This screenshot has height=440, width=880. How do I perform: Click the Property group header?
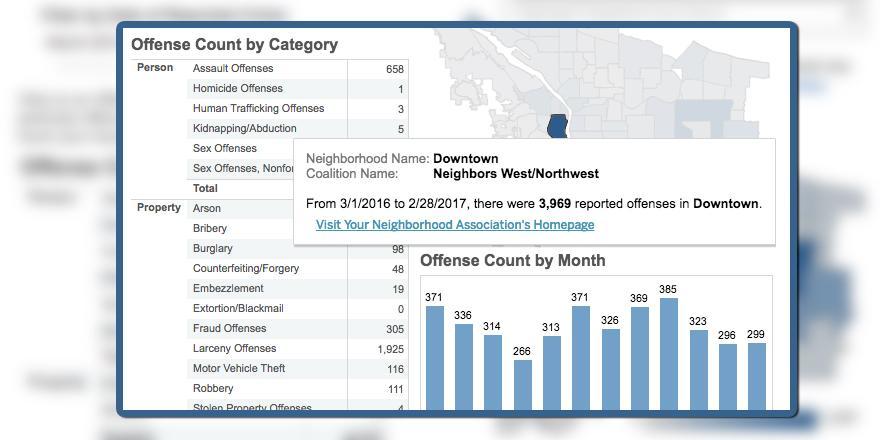pyautogui.click(x=159, y=208)
